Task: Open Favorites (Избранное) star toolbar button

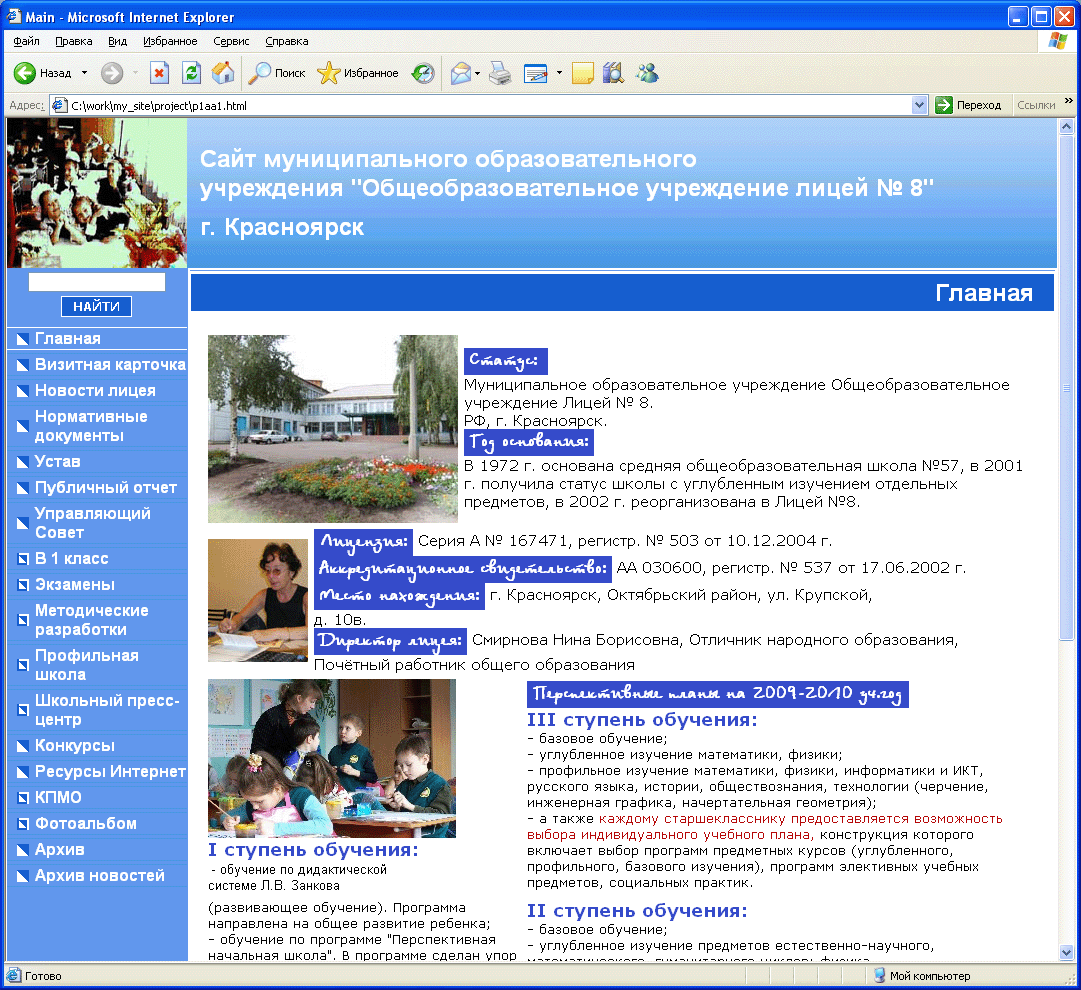Action: click(x=358, y=72)
